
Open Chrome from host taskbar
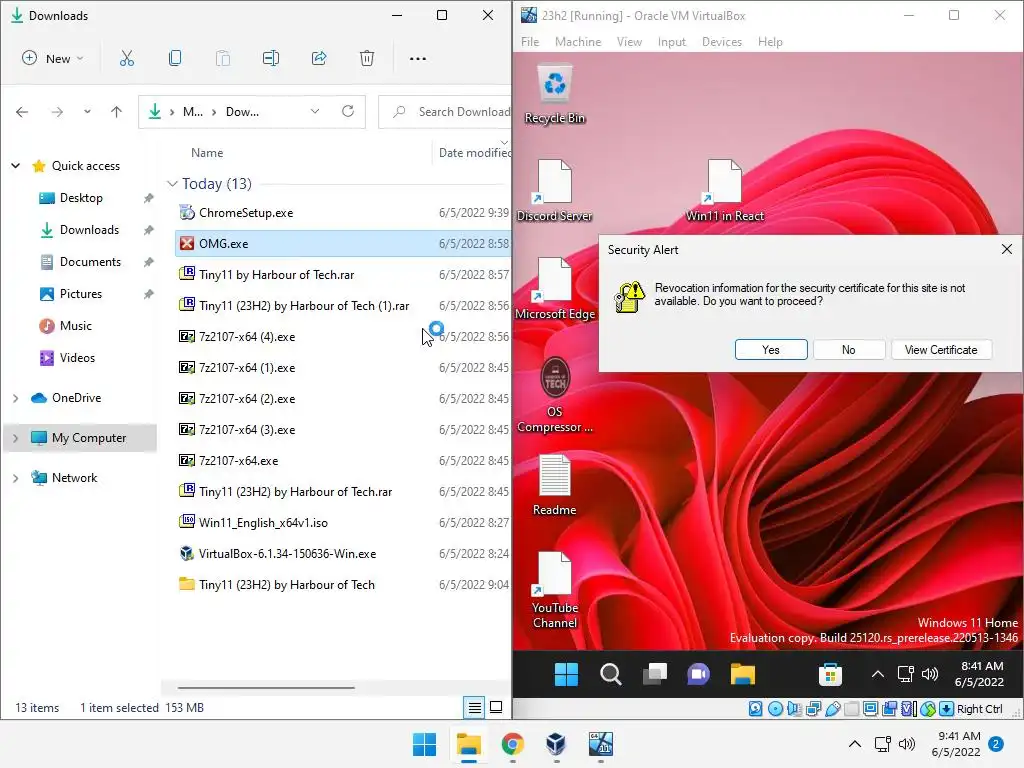513,744
